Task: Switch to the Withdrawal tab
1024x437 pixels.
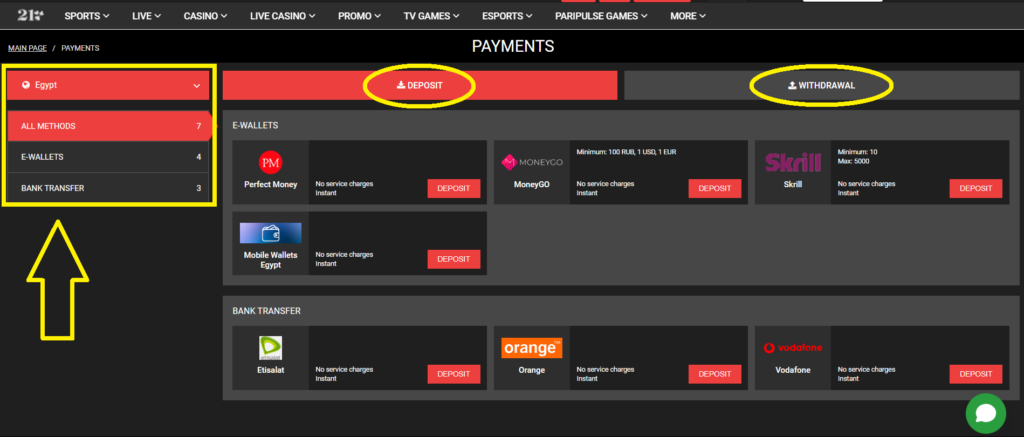Action: pyautogui.click(x=822, y=86)
